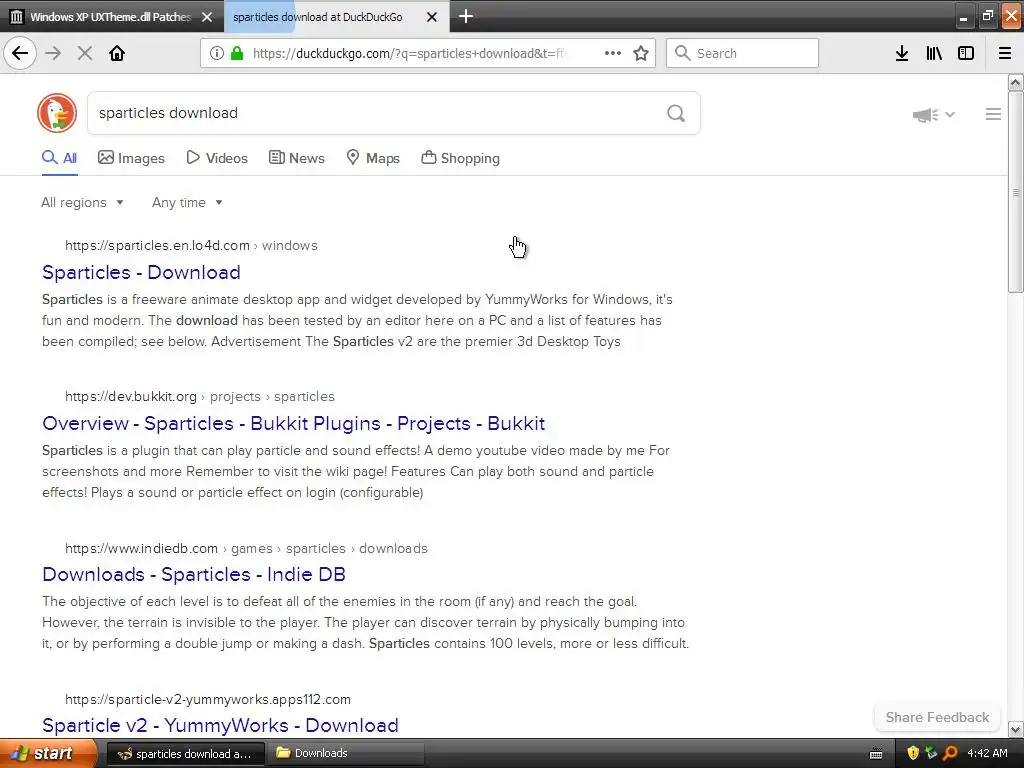Select the sparticles download at DuckDuckGo tab
The width and height of the screenshot is (1024, 768).
318,17
